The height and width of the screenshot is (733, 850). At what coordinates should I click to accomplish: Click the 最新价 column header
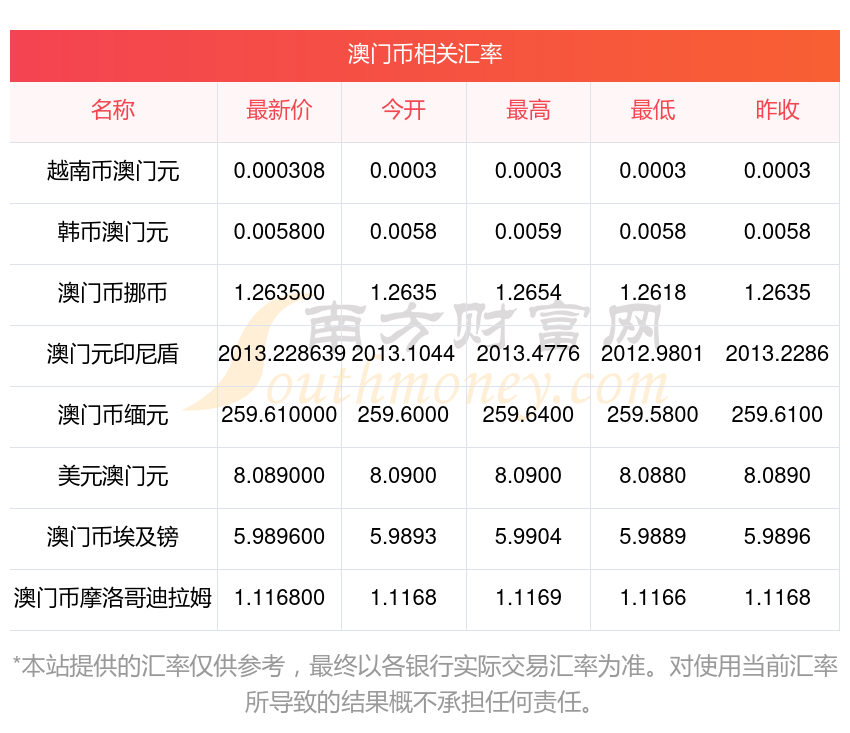pos(279,110)
